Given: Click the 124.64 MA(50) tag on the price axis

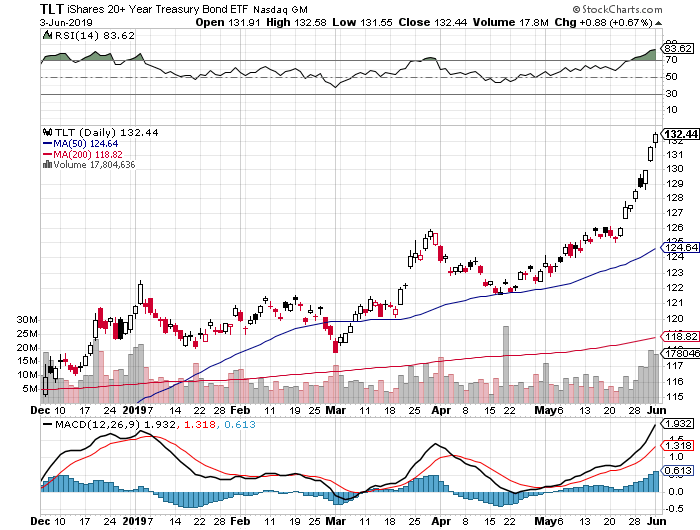Looking at the screenshot, I should (x=680, y=247).
